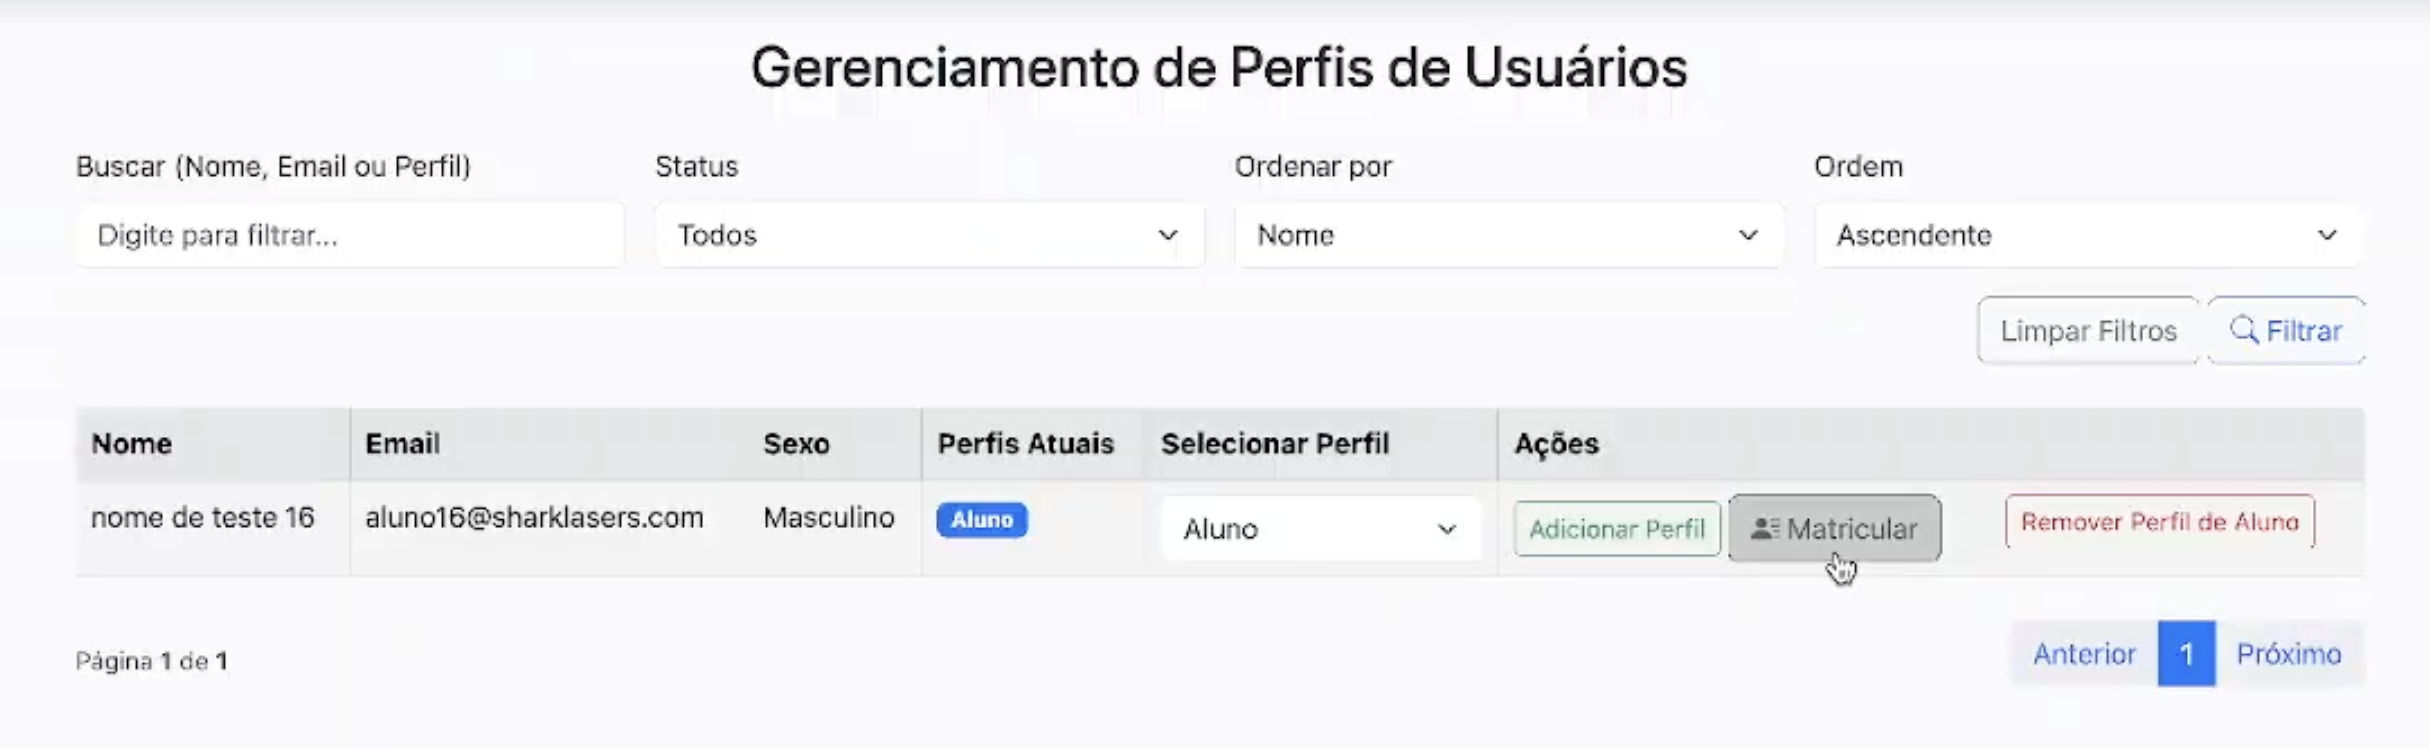Click Adicionar Perfil for nome de teste 16
This screenshot has height=748, width=2430.
(1617, 528)
